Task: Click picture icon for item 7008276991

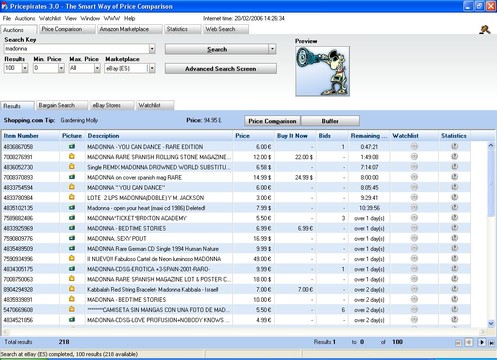Action: click(x=72, y=156)
